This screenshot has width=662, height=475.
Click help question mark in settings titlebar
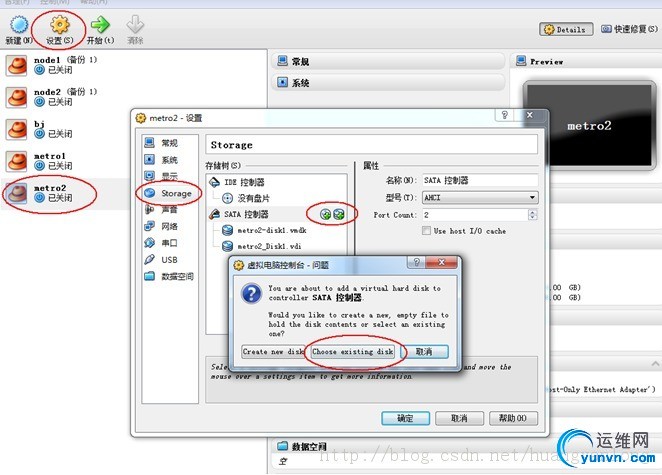[505, 115]
